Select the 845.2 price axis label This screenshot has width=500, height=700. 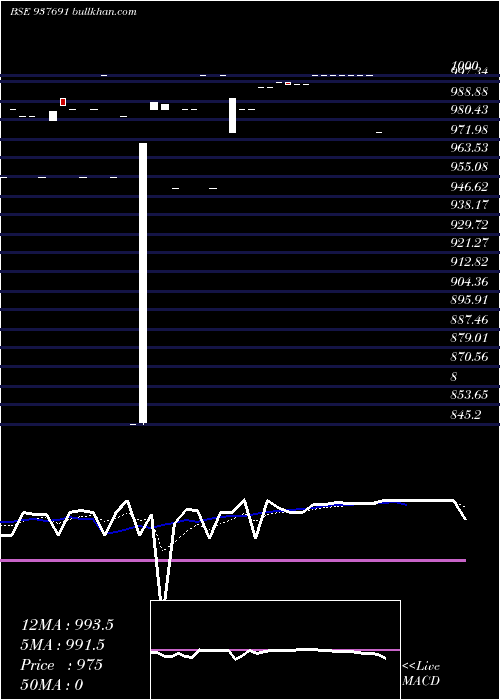pos(466,415)
